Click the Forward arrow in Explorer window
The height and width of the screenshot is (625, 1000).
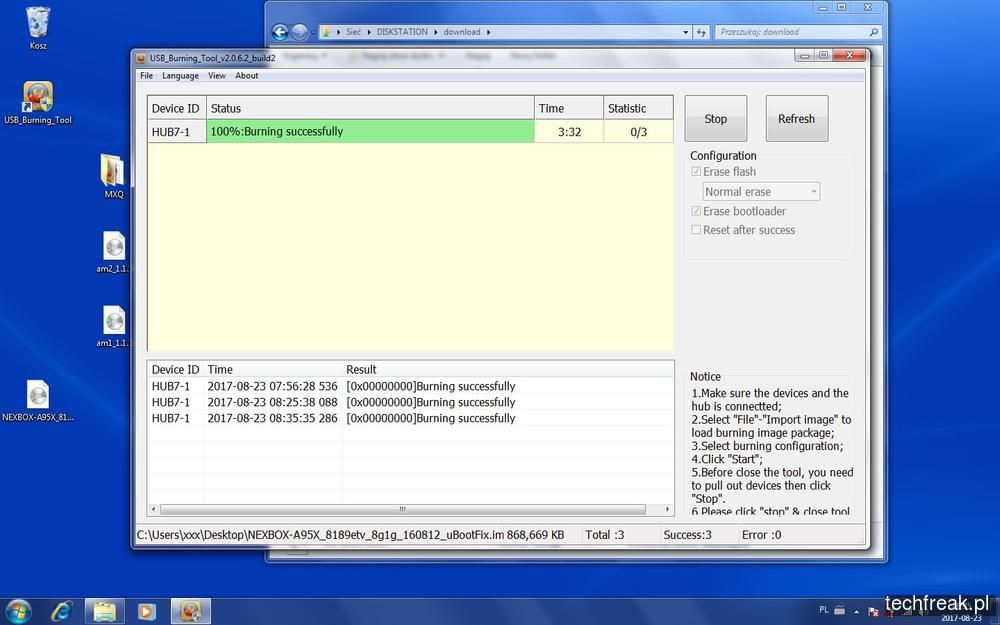tap(299, 32)
